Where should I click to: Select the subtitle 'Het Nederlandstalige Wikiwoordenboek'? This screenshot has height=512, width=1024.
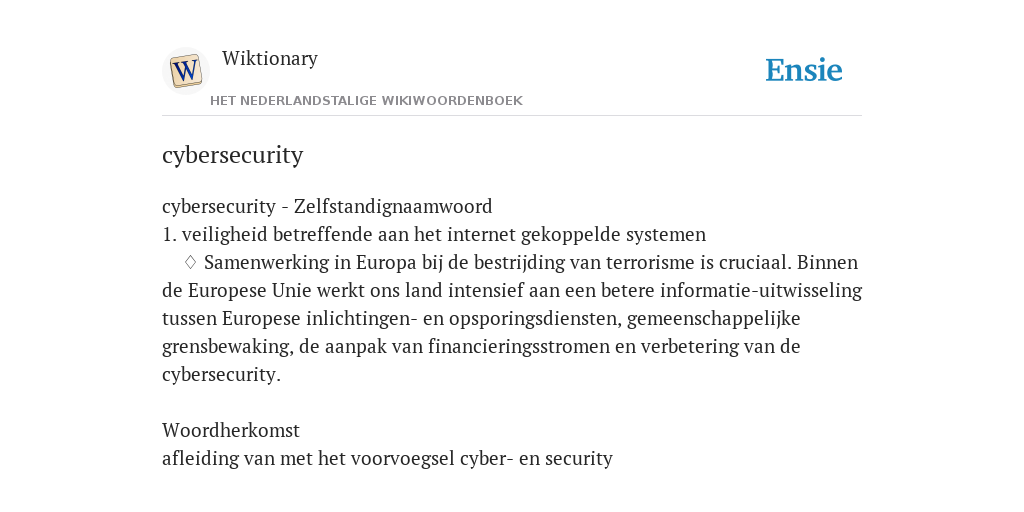click(366, 101)
